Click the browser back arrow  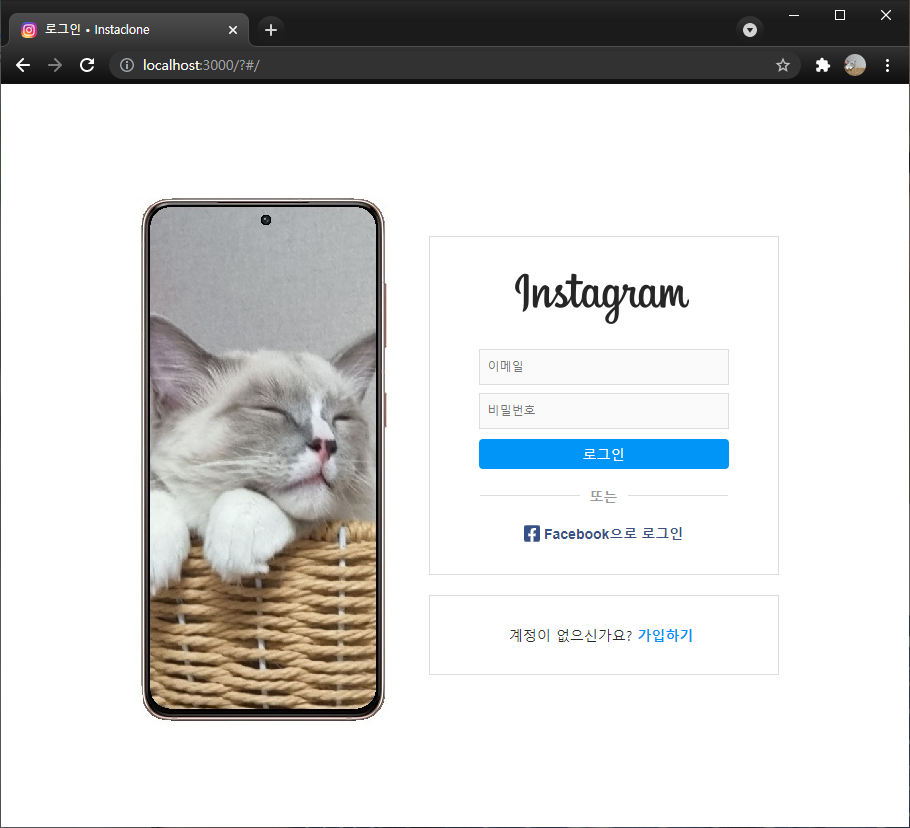click(x=23, y=65)
